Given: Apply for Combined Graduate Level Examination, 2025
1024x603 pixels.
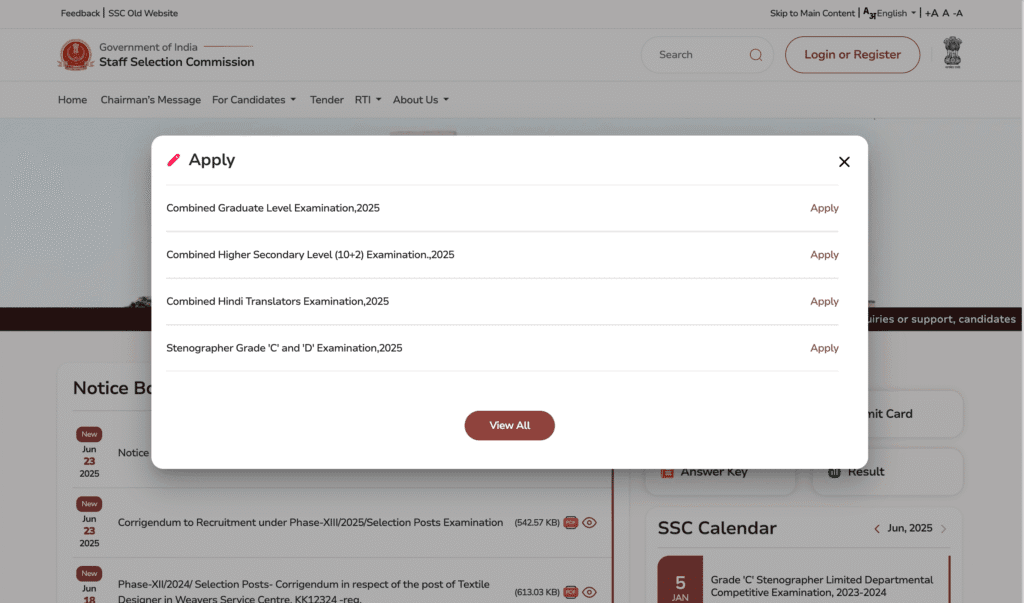Looking at the screenshot, I should (x=824, y=208).
